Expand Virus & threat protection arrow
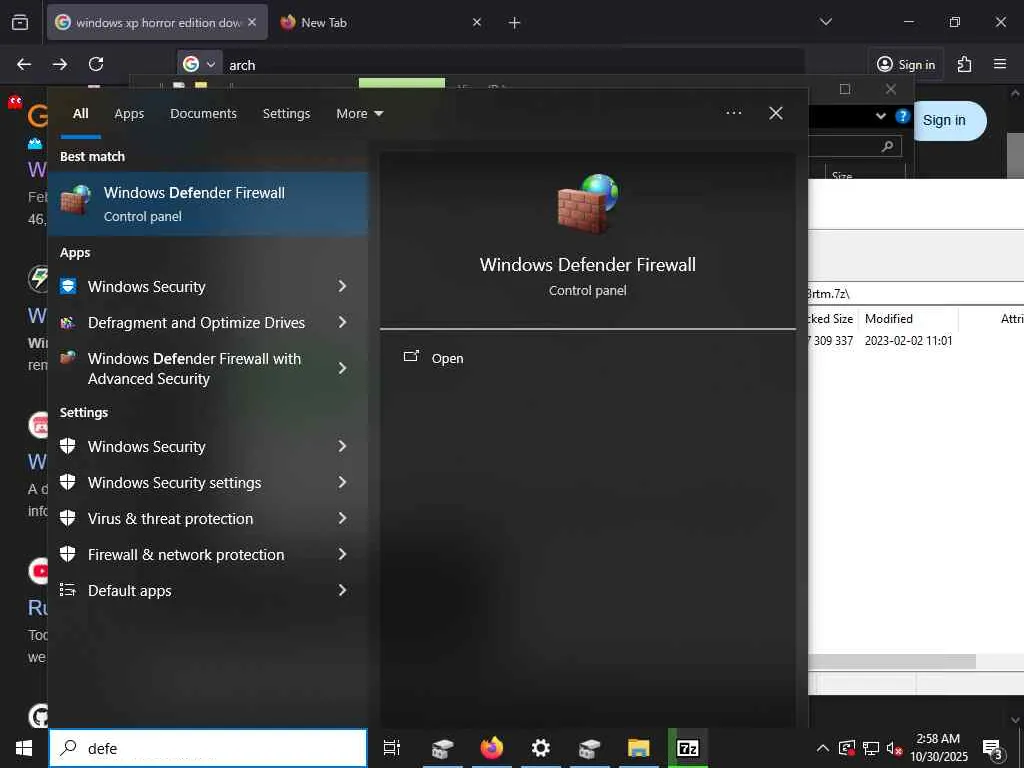 click(342, 518)
